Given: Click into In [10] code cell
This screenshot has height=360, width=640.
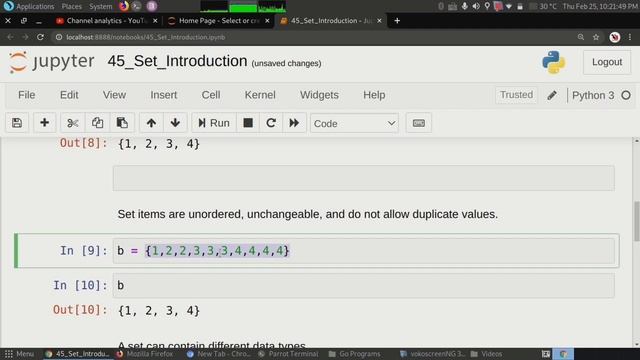Looking at the screenshot, I should point(364,285).
